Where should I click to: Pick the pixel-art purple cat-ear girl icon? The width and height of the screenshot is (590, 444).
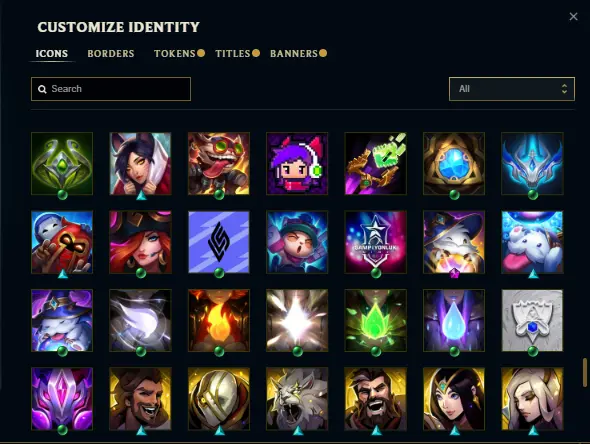tap(297, 163)
